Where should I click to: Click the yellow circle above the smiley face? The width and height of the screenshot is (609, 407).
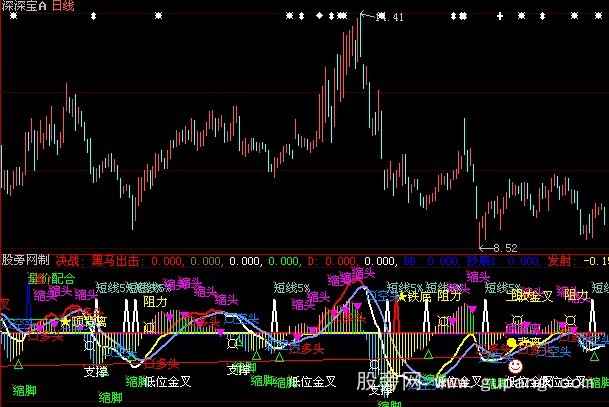click(513, 343)
